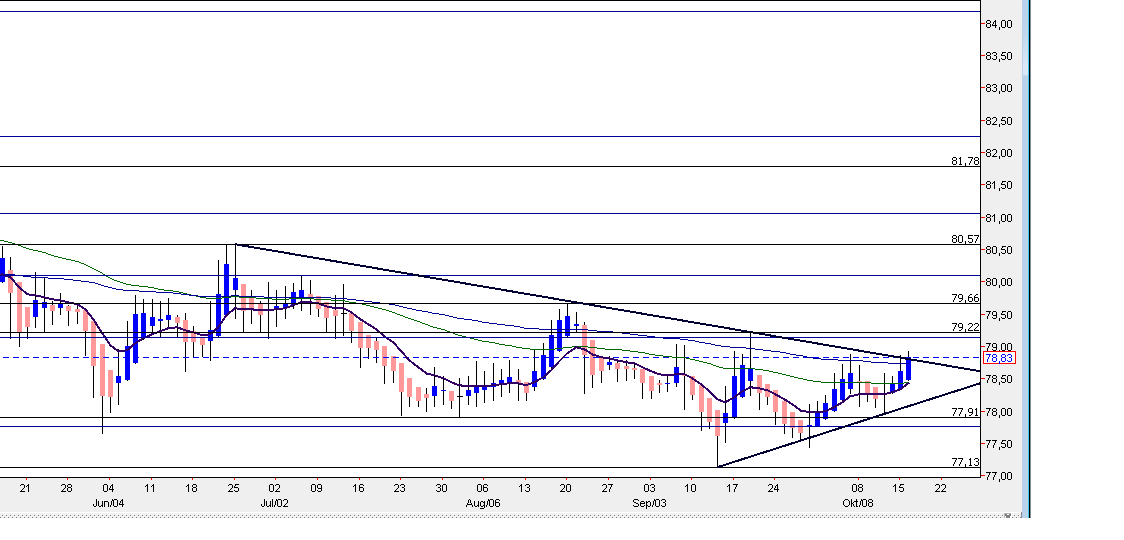Click the day label 20 on time axis
The image size is (1124, 540).
pos(566,488)
